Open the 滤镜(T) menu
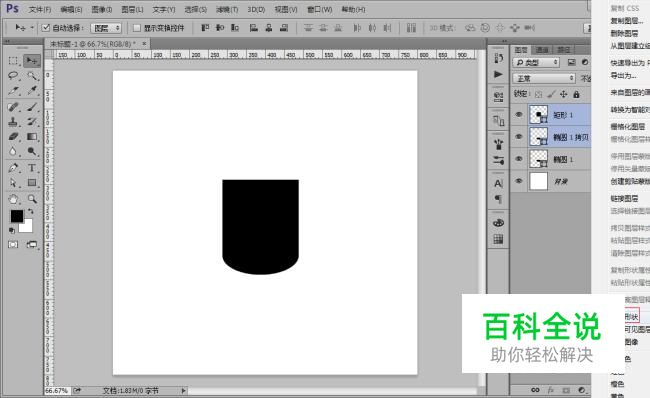650x398 pixels. coord(227,9)
